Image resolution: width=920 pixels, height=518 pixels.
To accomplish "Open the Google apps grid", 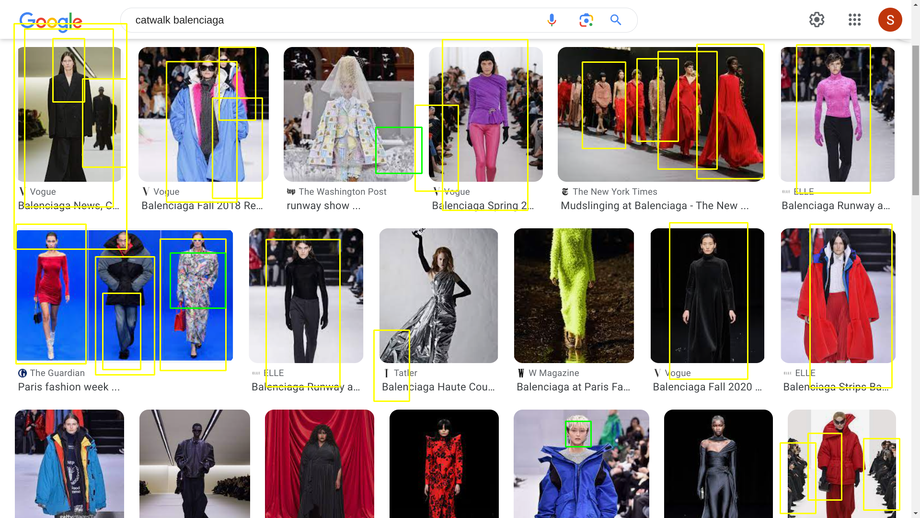I will point(854,20).
